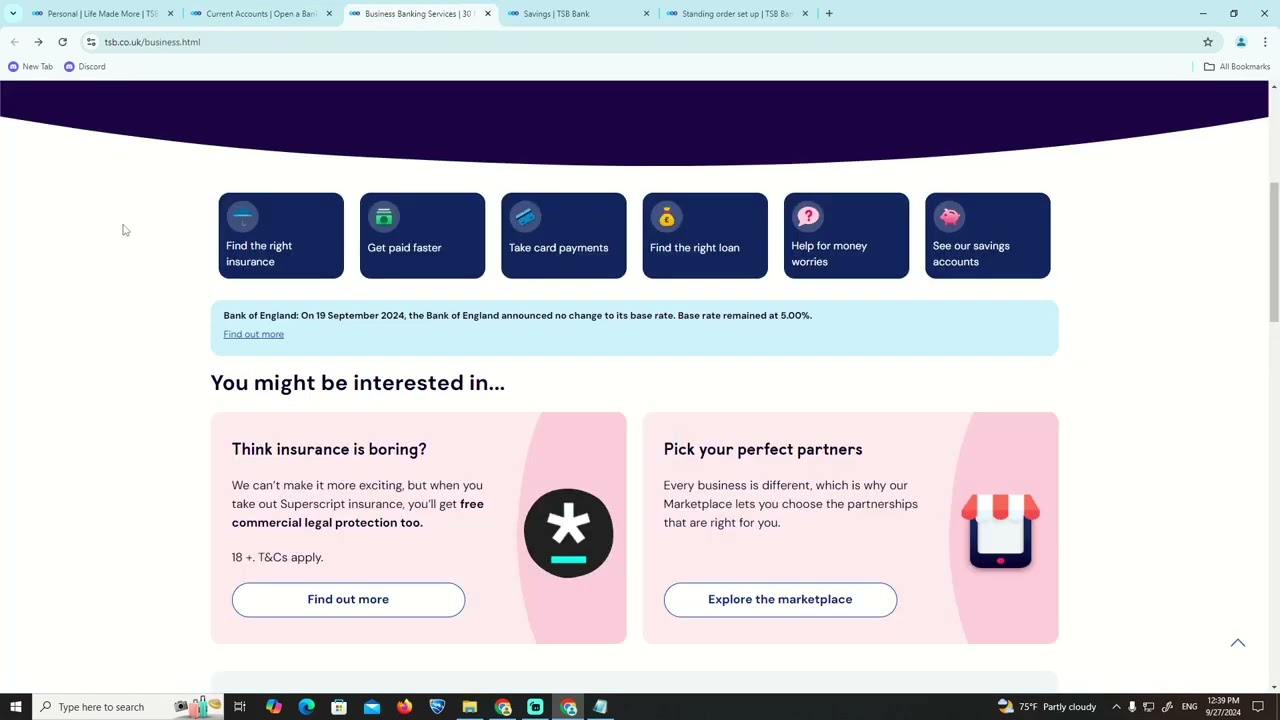Open a new tab with the plus button
Viewport: 1280px width, 720px height.
click(x=829, y=14)
